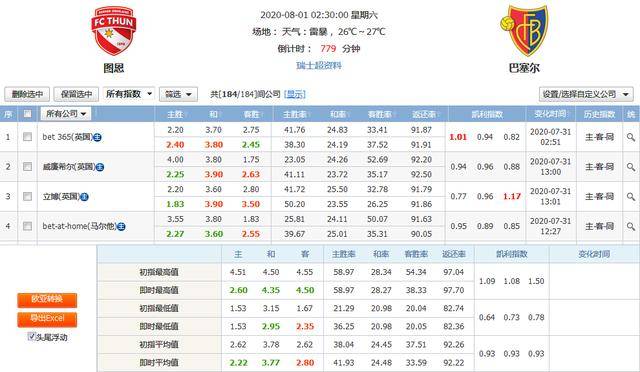Viewport: 640px width, 372px height.
Task: Click 即时平均值 row label
Action: (159, 363)
